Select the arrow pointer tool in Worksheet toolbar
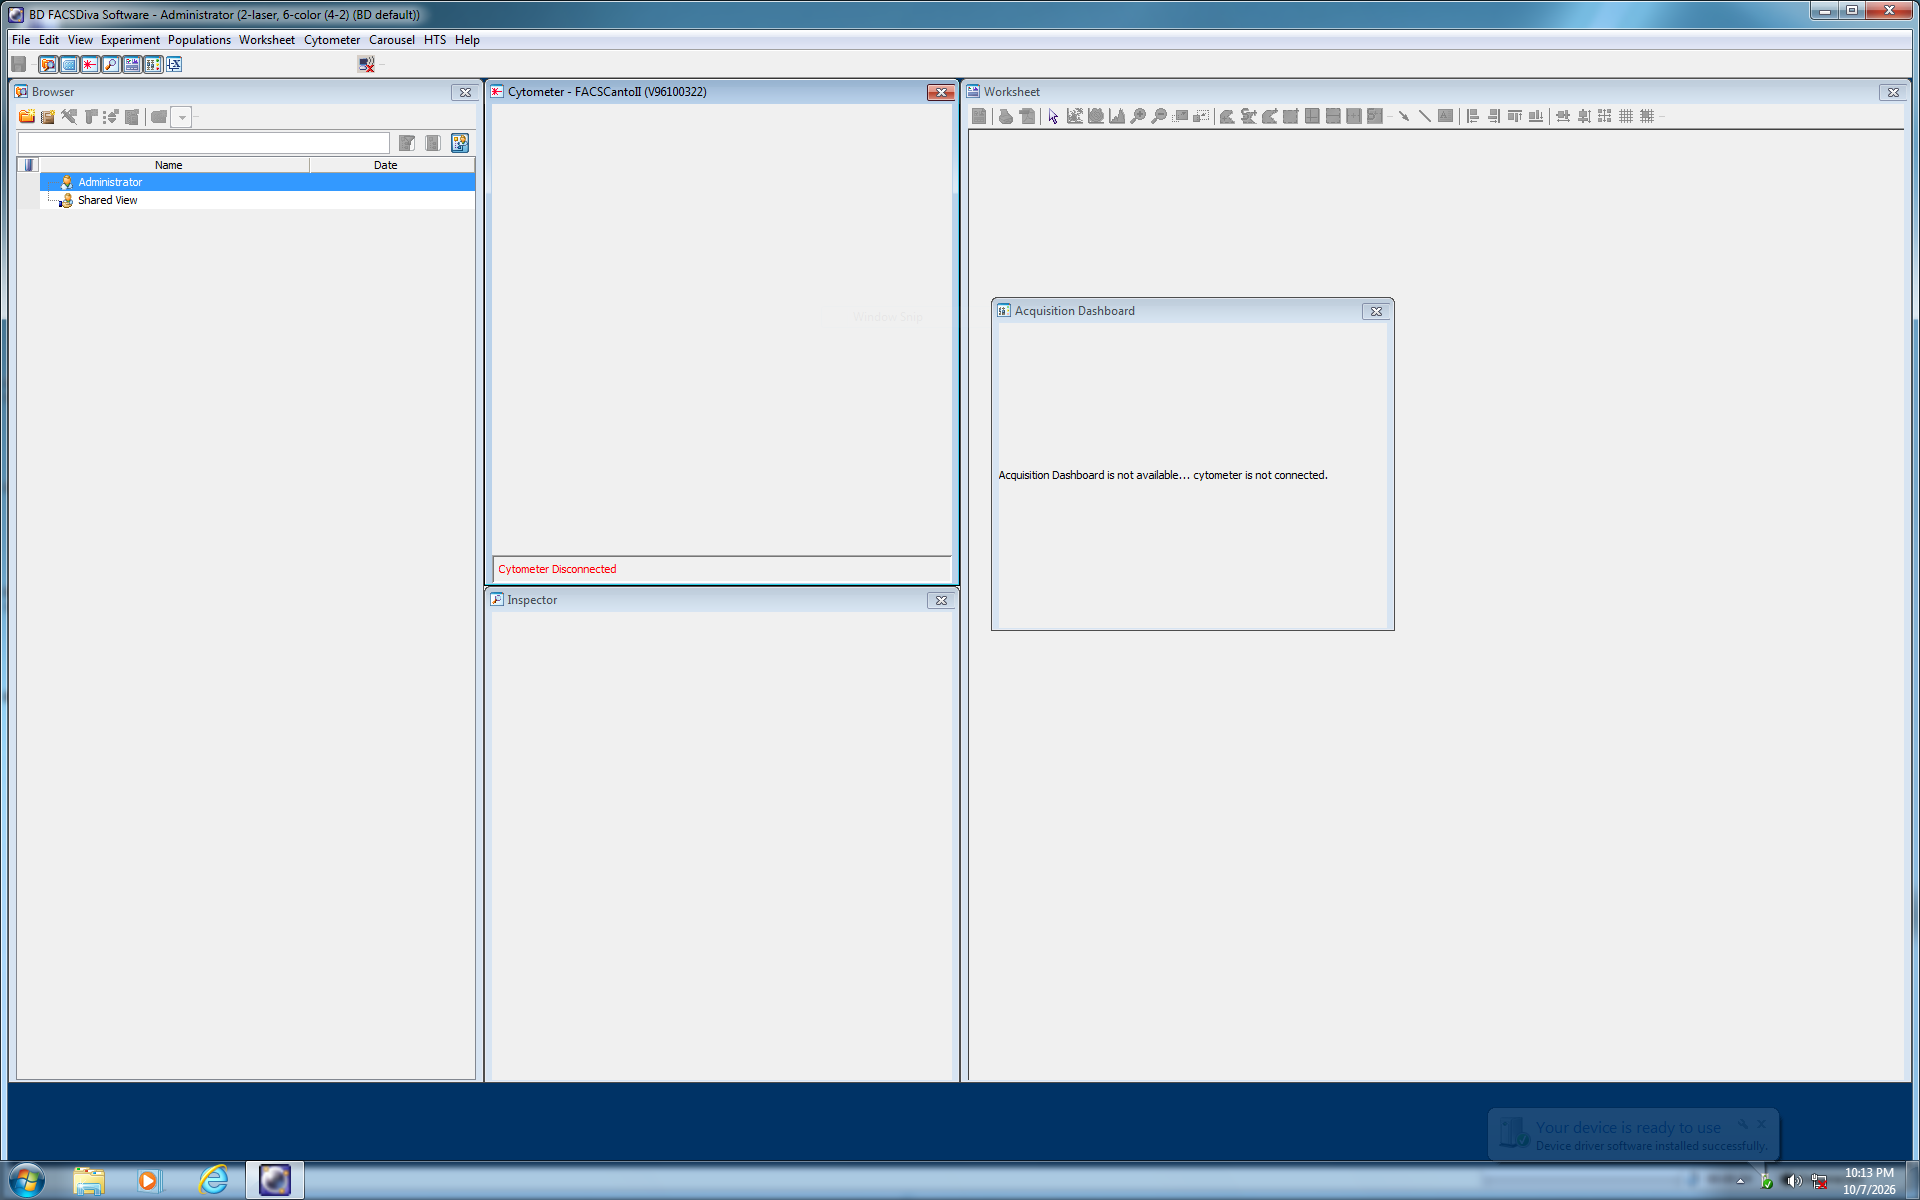The height and width of the screenshot is (1200, 1920). click(x=1053, y=117)
